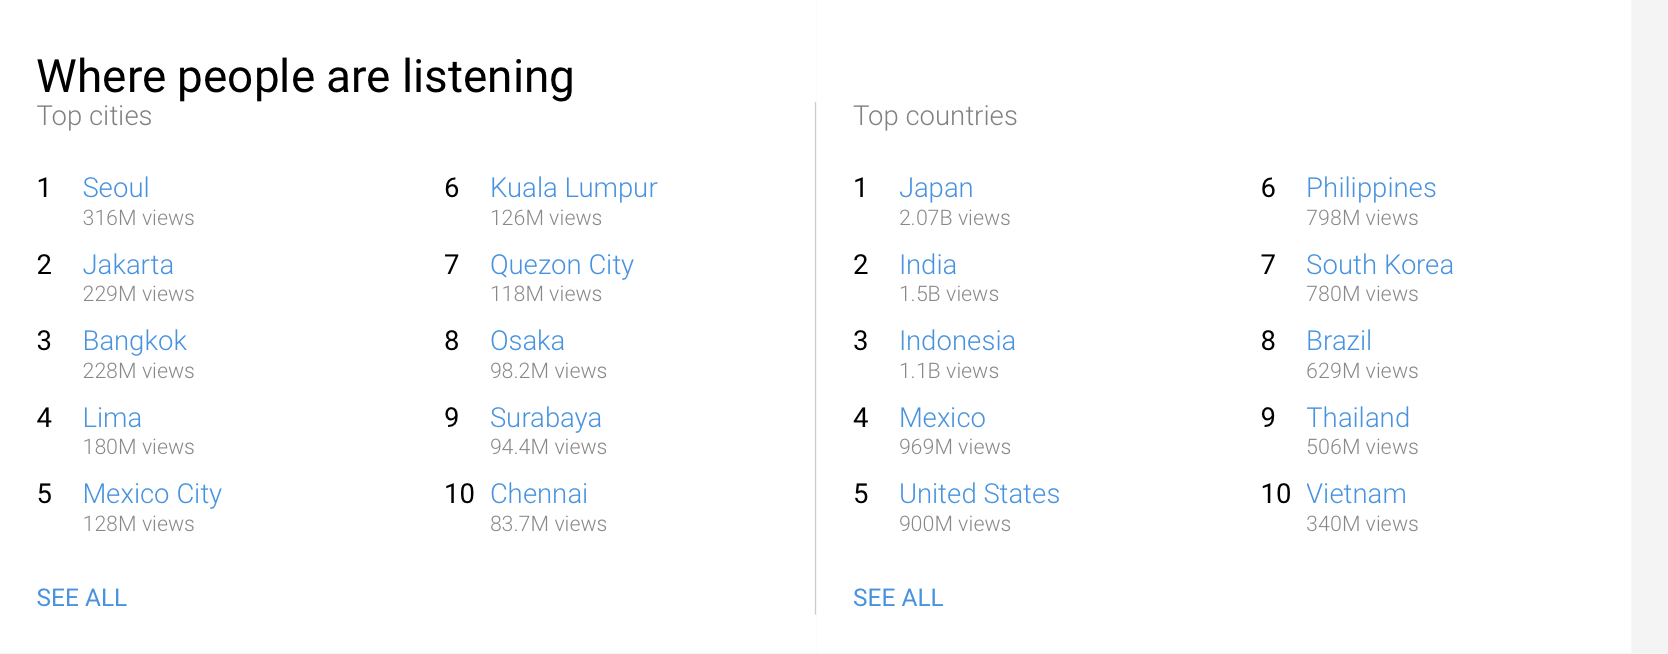Open the Surabaya city link
The width and height of the screenshot is (1668, 654).
(545, 418)
